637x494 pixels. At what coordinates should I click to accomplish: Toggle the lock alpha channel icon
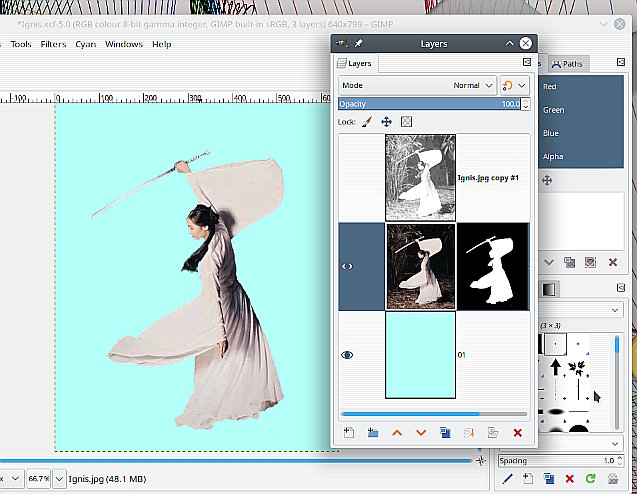click(407, 122)
